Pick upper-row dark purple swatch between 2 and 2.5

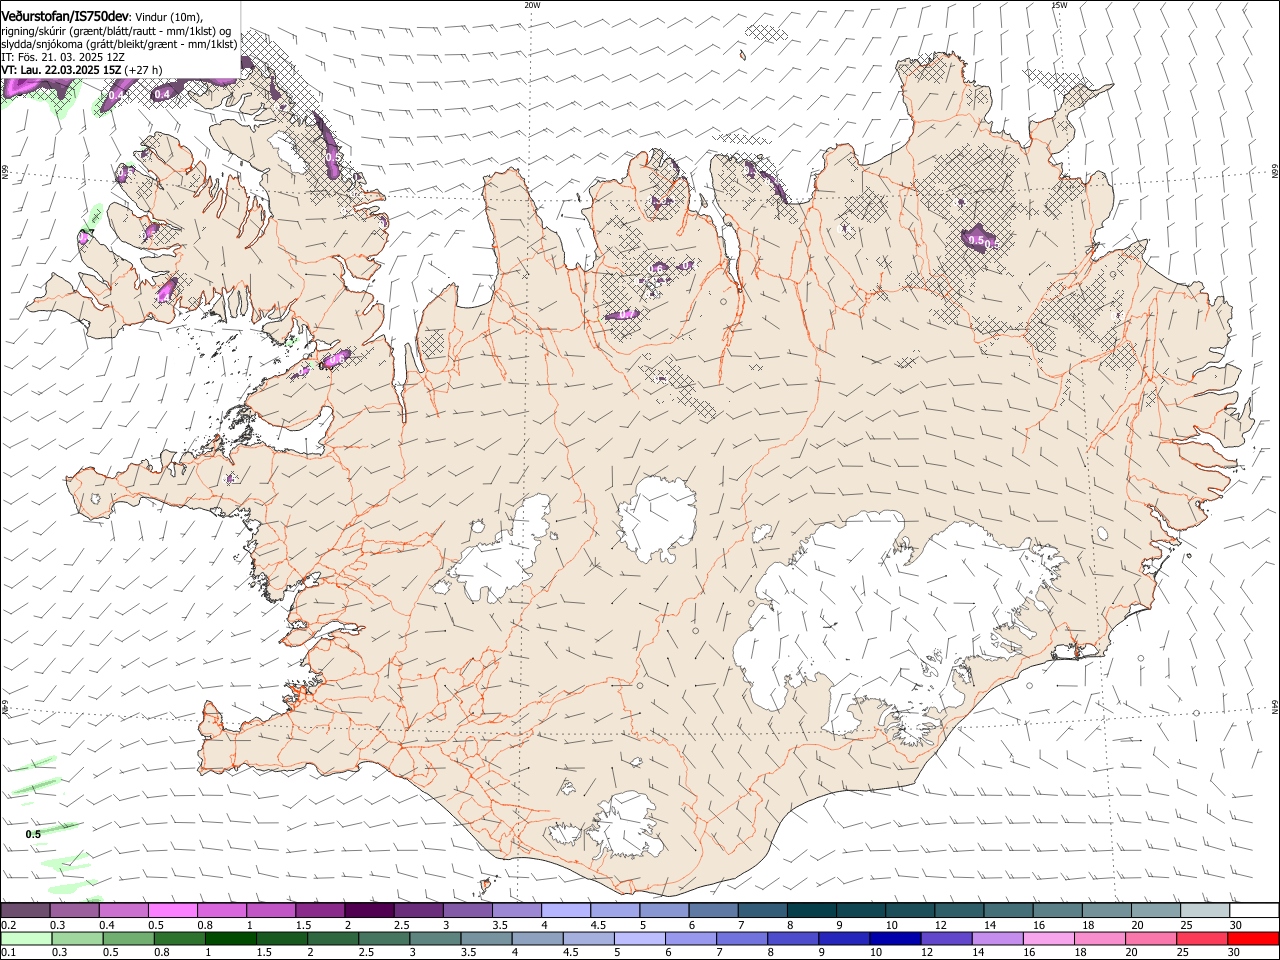[x=369, y=911]
